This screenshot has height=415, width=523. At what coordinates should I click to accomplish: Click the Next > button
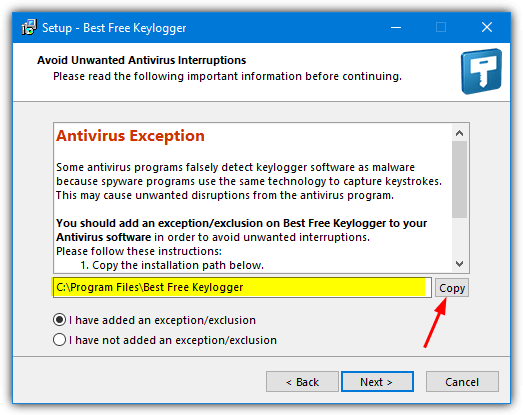377,382
